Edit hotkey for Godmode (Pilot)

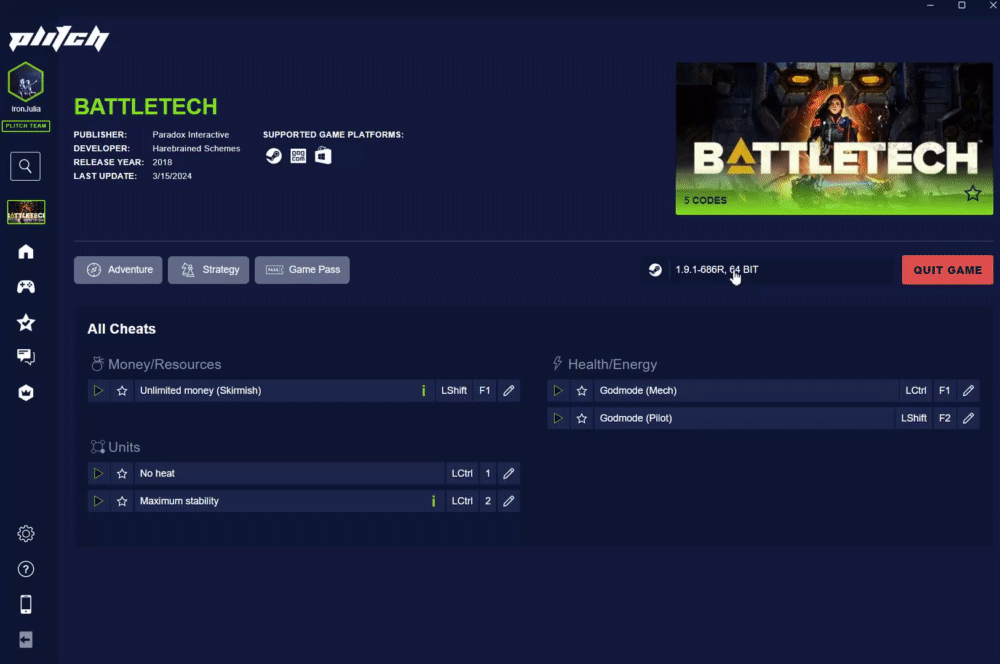click(x=968, y=418)
